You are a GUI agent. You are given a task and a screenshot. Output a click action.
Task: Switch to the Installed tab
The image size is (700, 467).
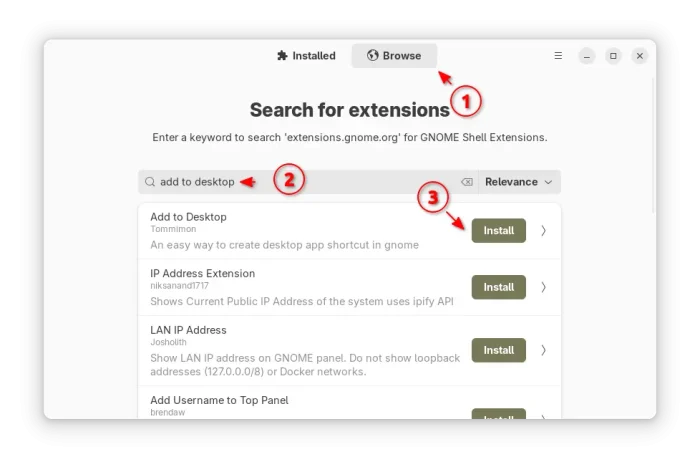point(306,56)
